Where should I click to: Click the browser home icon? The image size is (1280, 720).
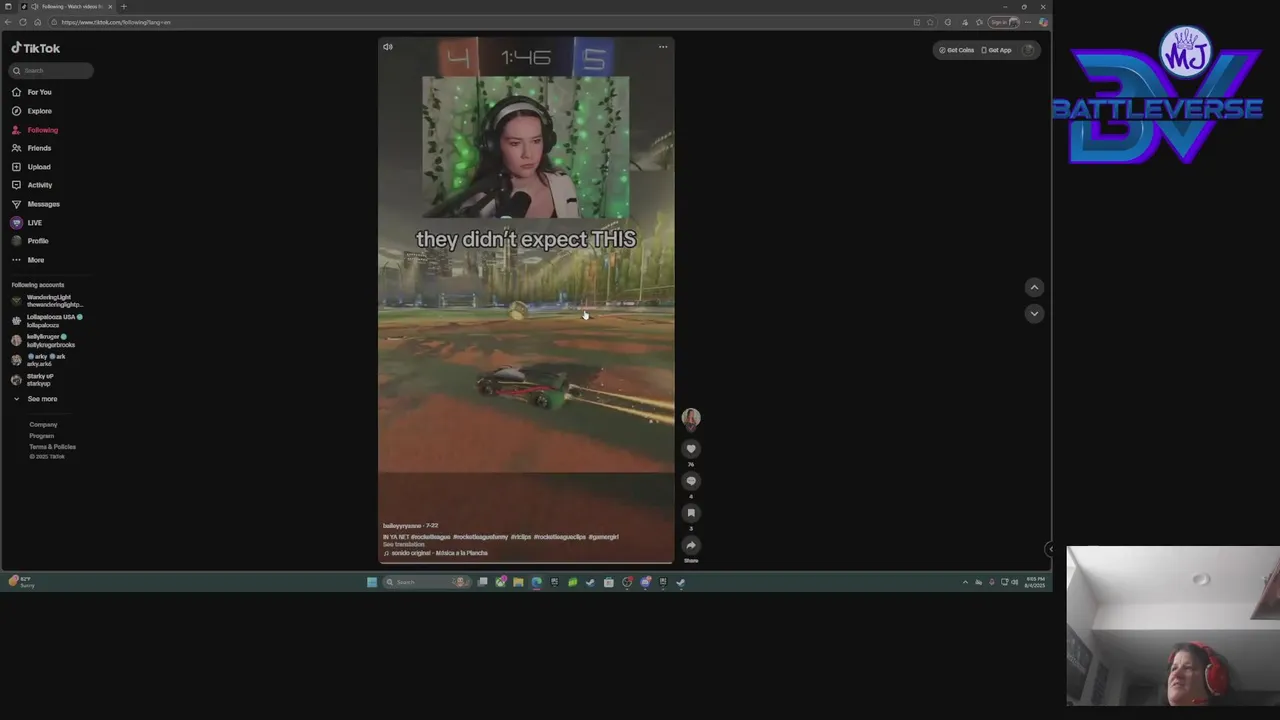coord(38,22)
